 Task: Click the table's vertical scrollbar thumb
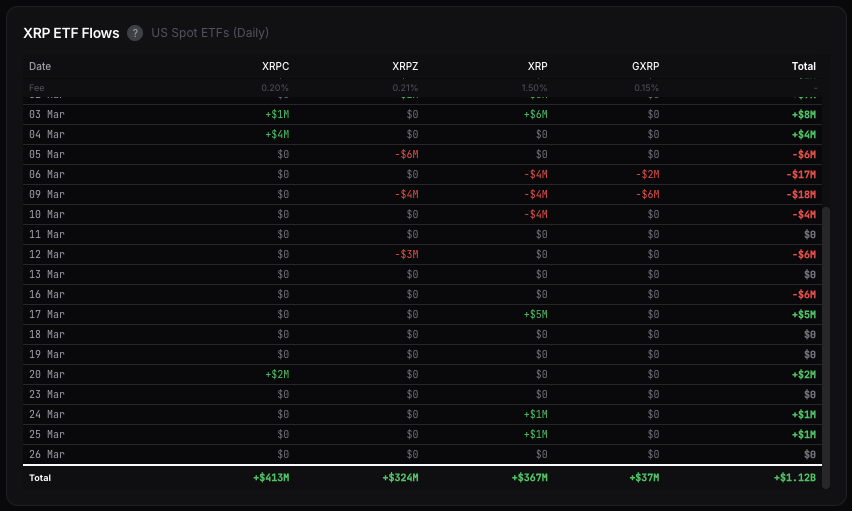pos(826,347)
